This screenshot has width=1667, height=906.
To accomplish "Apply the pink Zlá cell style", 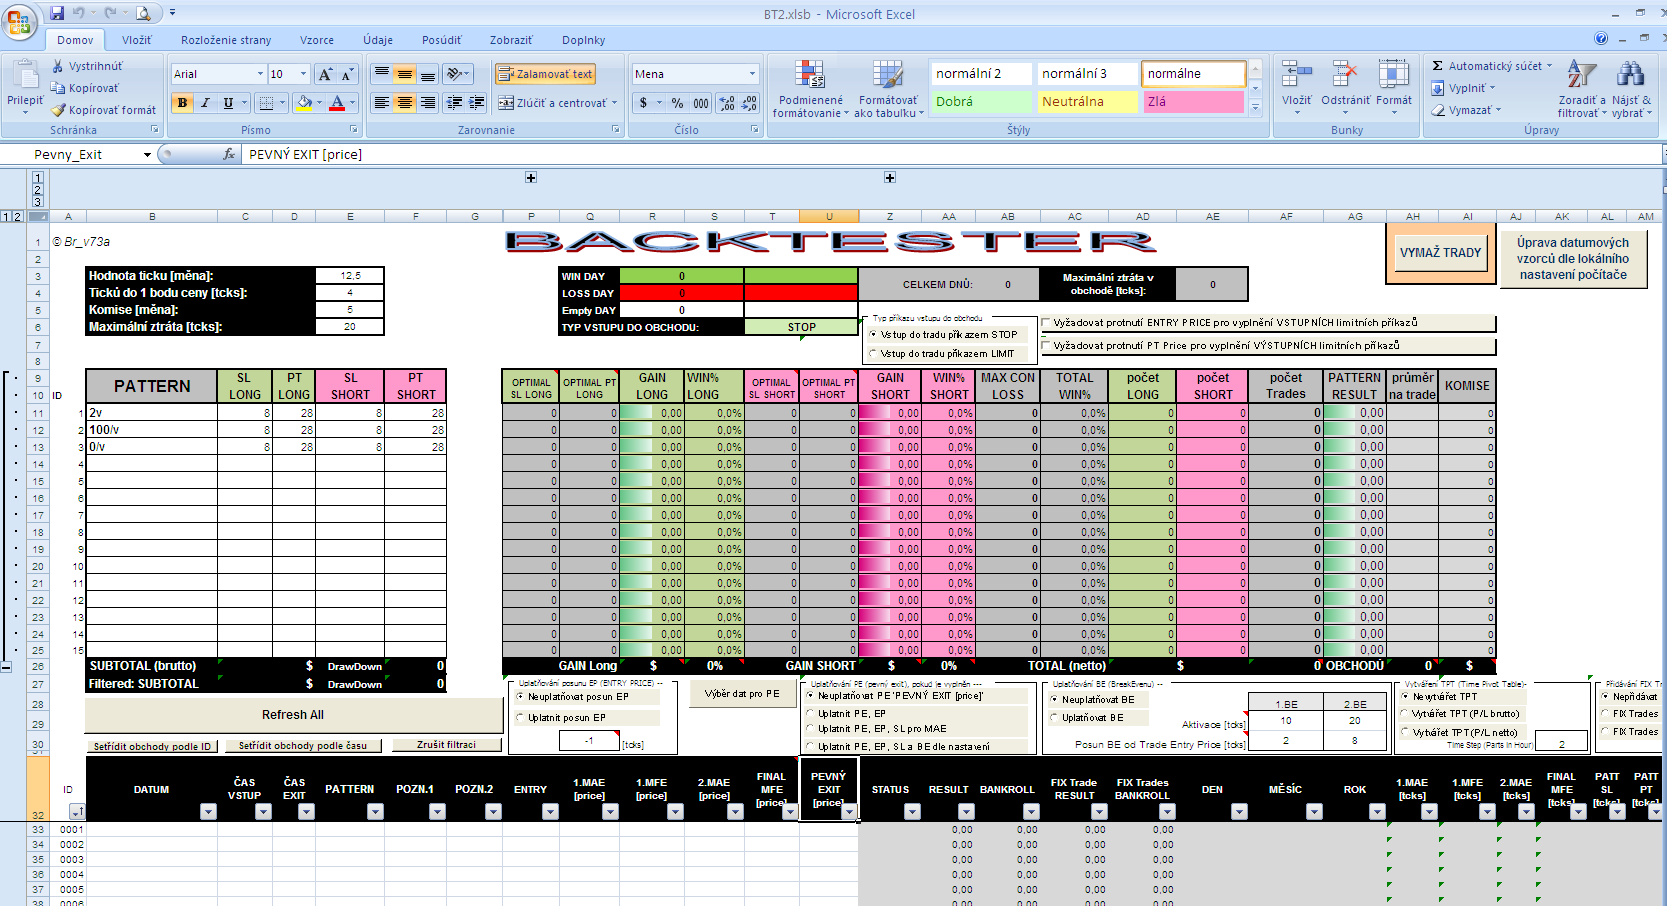I will [1193, 102].
